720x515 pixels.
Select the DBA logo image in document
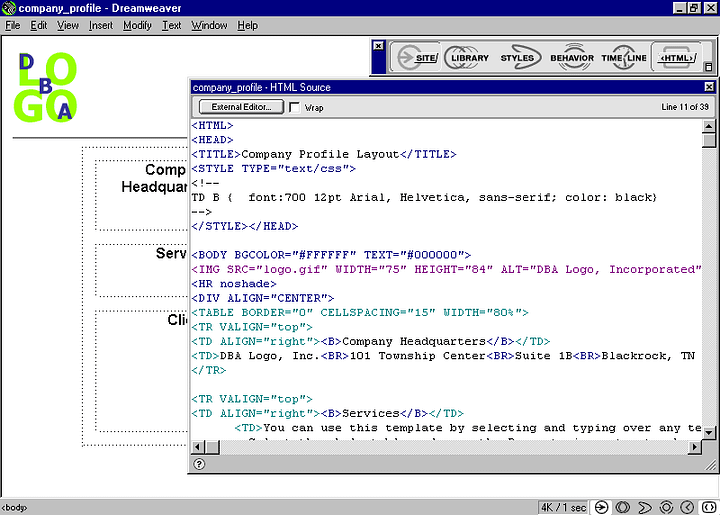(45, 88)
